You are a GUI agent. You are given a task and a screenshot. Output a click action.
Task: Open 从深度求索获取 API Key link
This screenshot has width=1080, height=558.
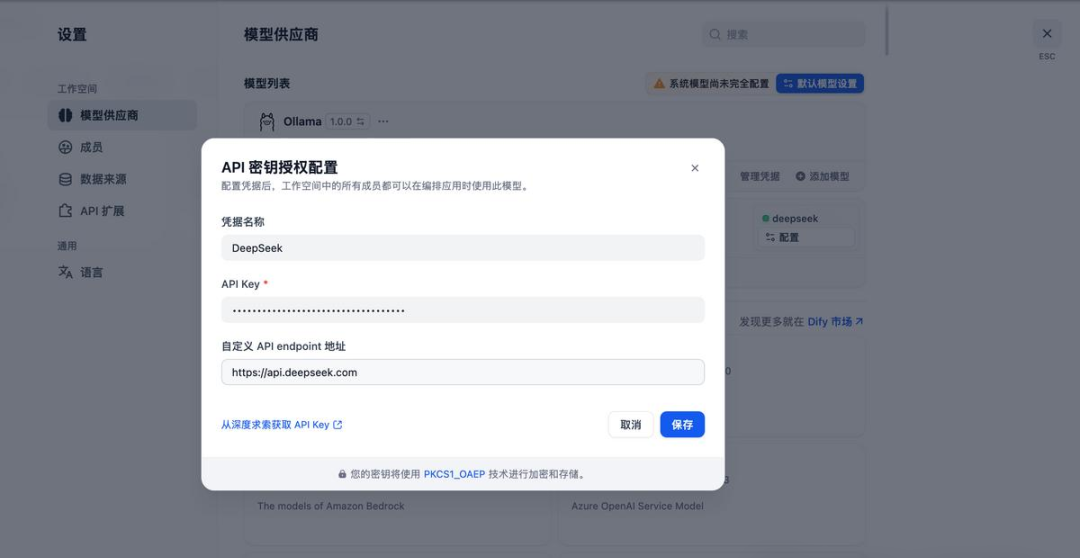click(282, 425)
